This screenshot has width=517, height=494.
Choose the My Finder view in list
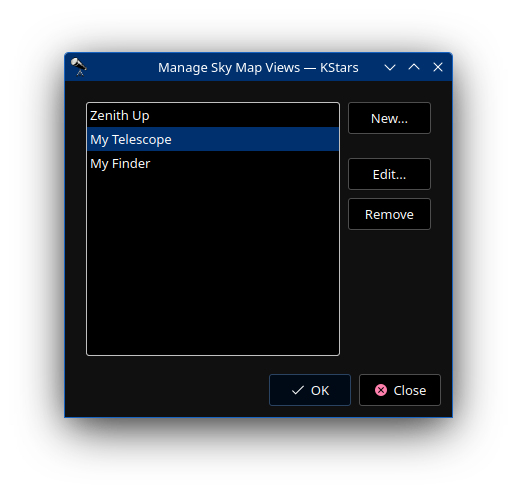(x=213, y=163)
